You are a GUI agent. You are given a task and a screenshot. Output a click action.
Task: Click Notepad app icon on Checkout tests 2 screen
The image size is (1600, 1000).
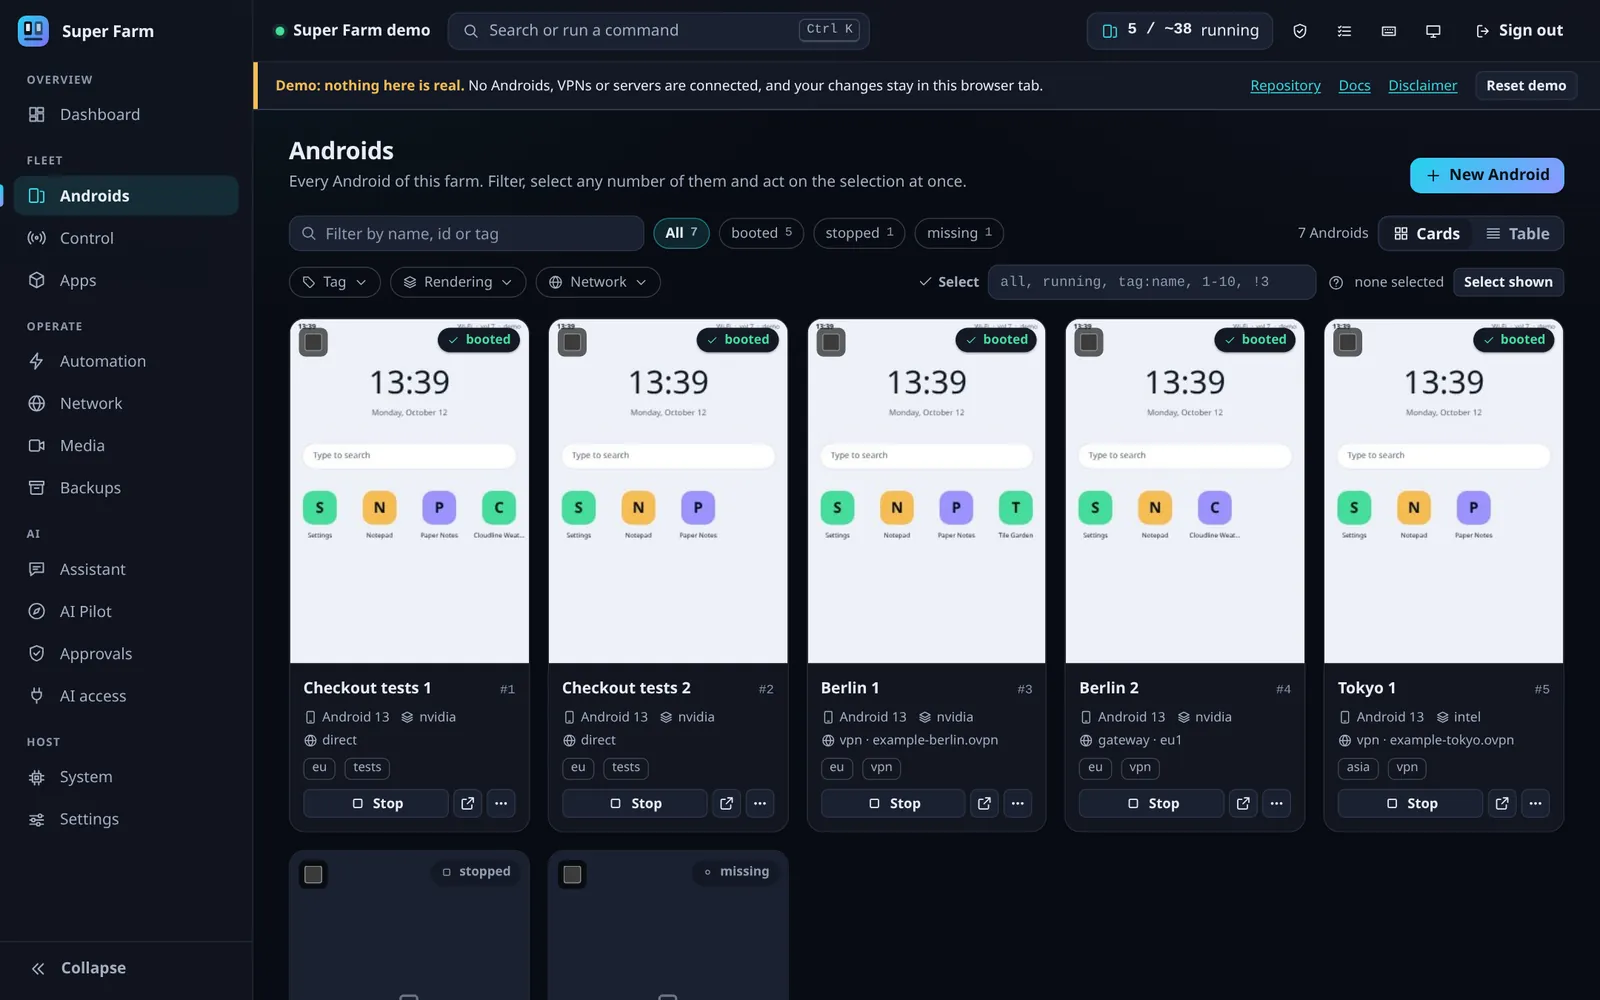[x=638, y=508]
